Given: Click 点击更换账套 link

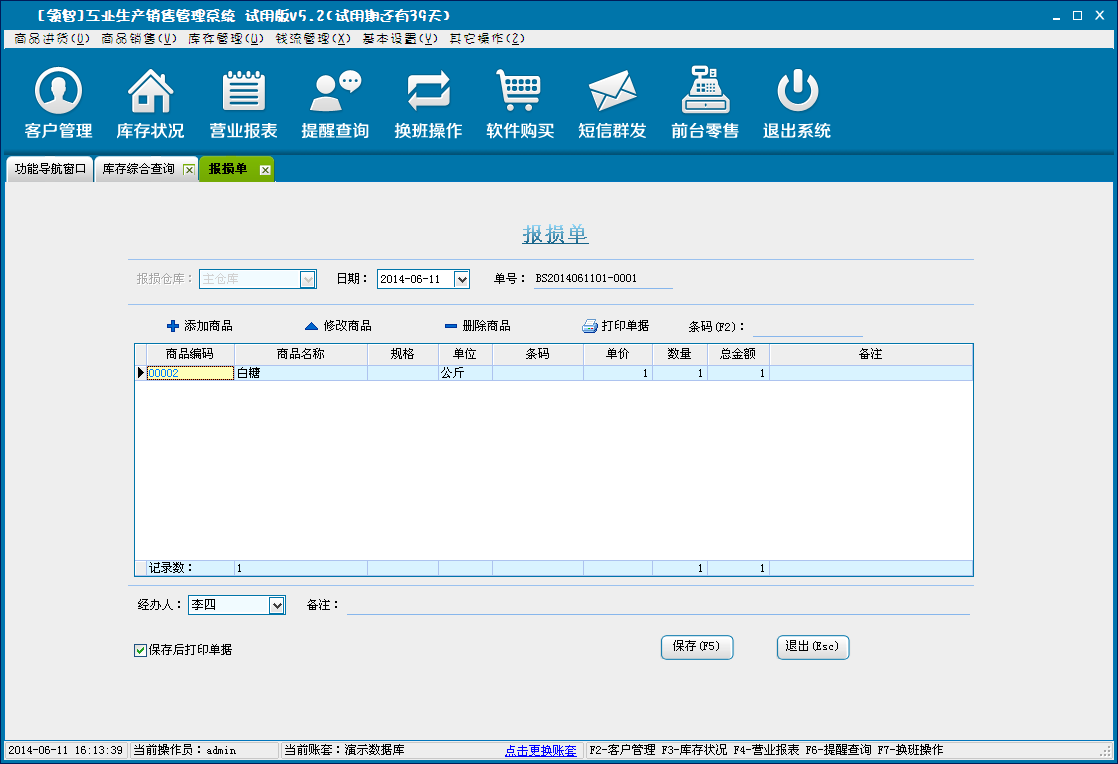Looking at the screenshot, I should [x=540, y=750].
